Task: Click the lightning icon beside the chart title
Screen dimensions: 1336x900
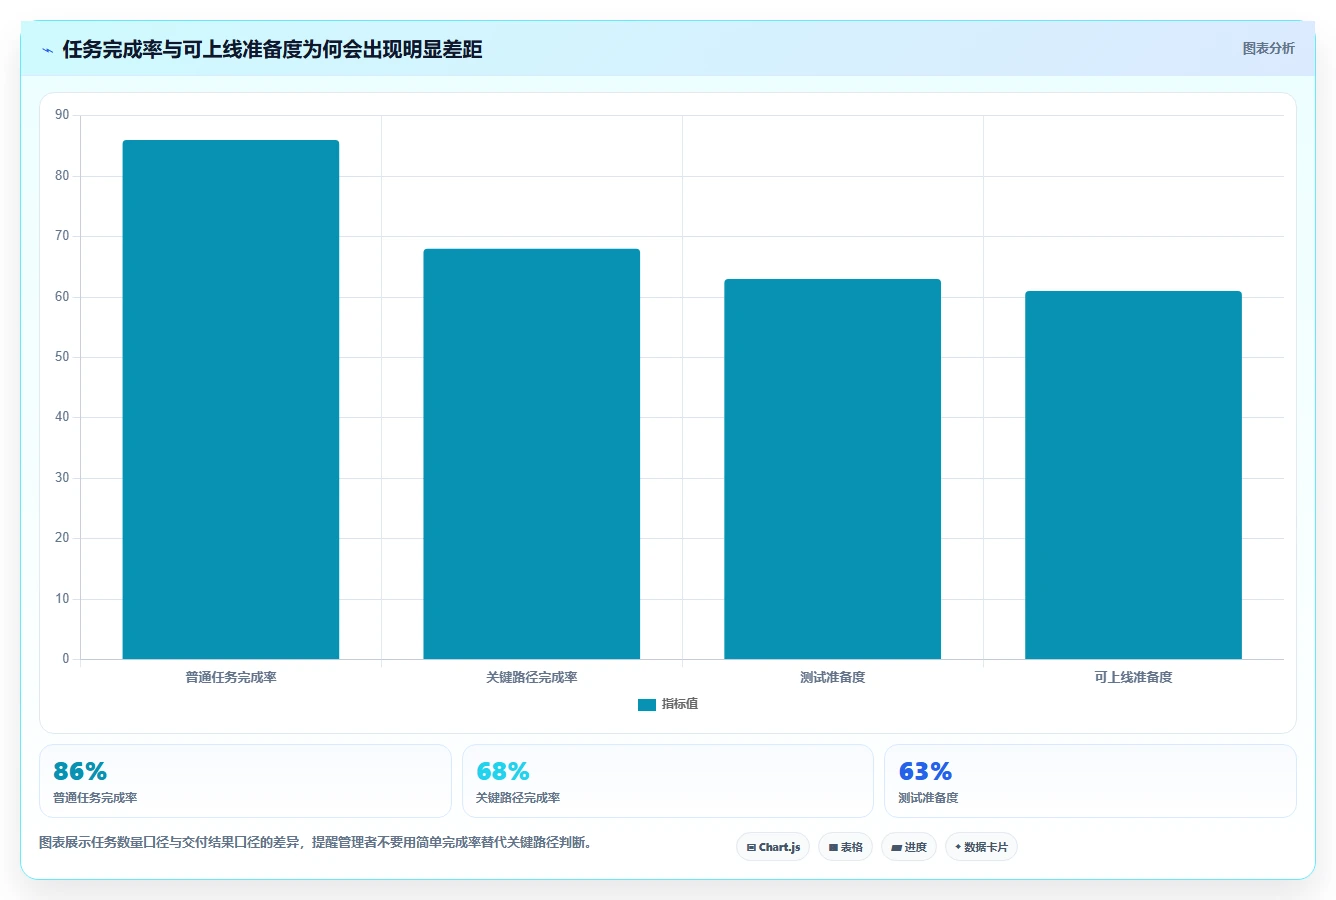Action: click(x=47, y=50)
